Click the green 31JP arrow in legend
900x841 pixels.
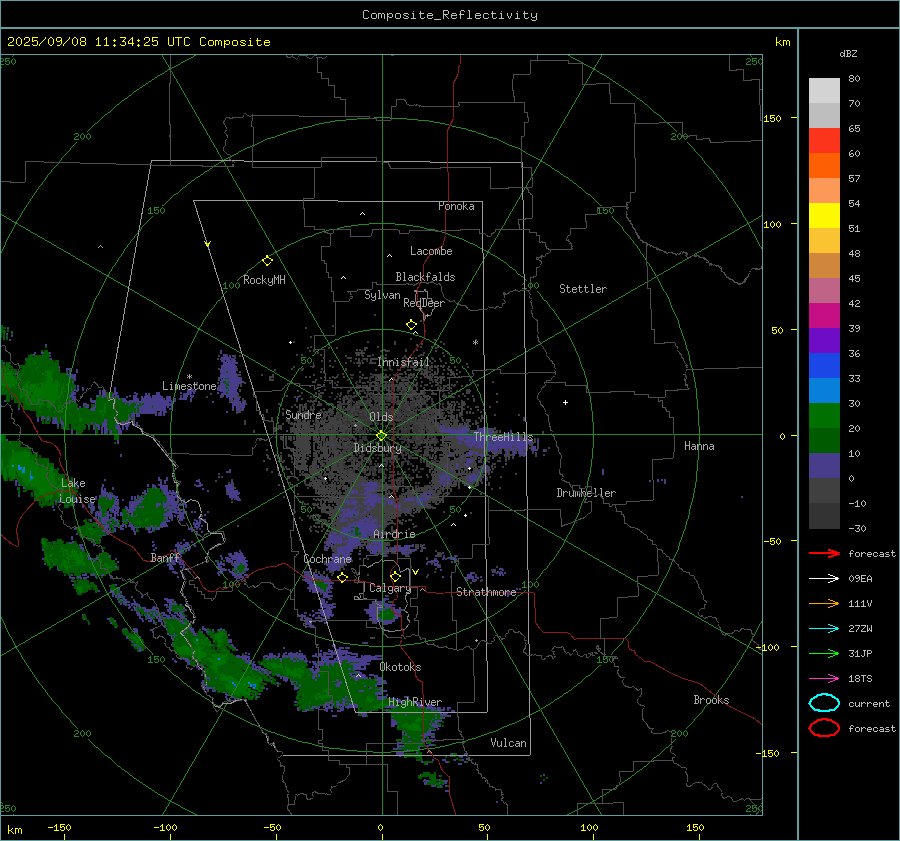[x=824, y=653]
